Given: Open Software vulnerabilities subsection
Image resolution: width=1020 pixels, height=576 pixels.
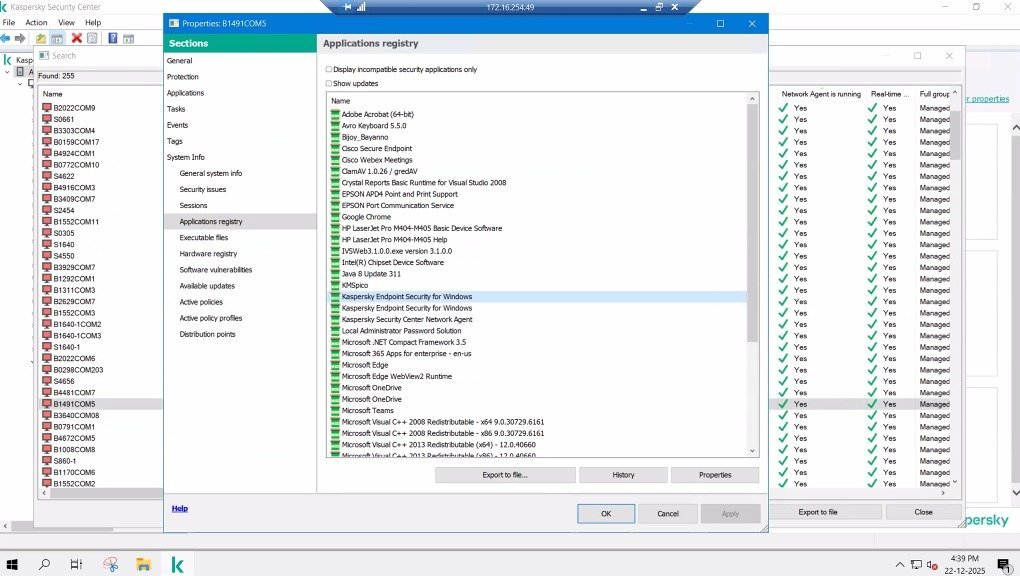Looking at the screenshot, I should click(x=215, y=269).
